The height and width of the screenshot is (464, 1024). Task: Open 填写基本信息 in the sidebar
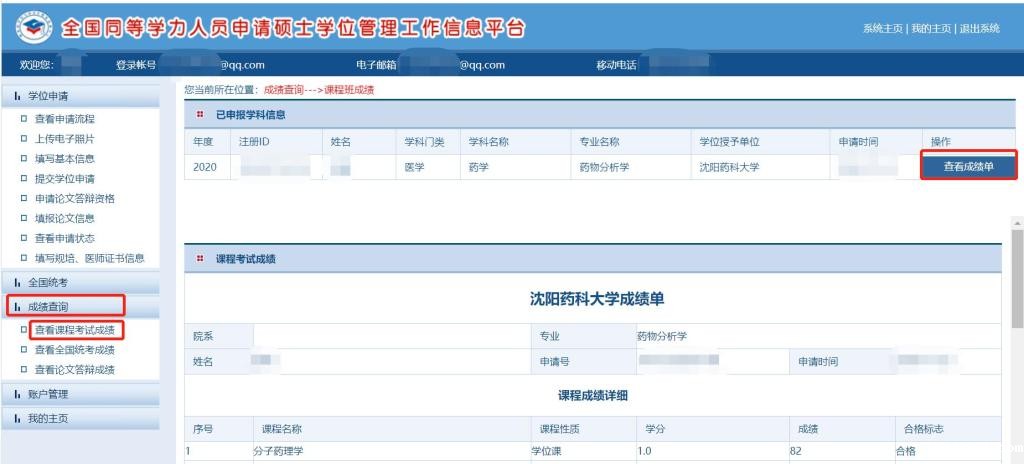click(65, 159)
